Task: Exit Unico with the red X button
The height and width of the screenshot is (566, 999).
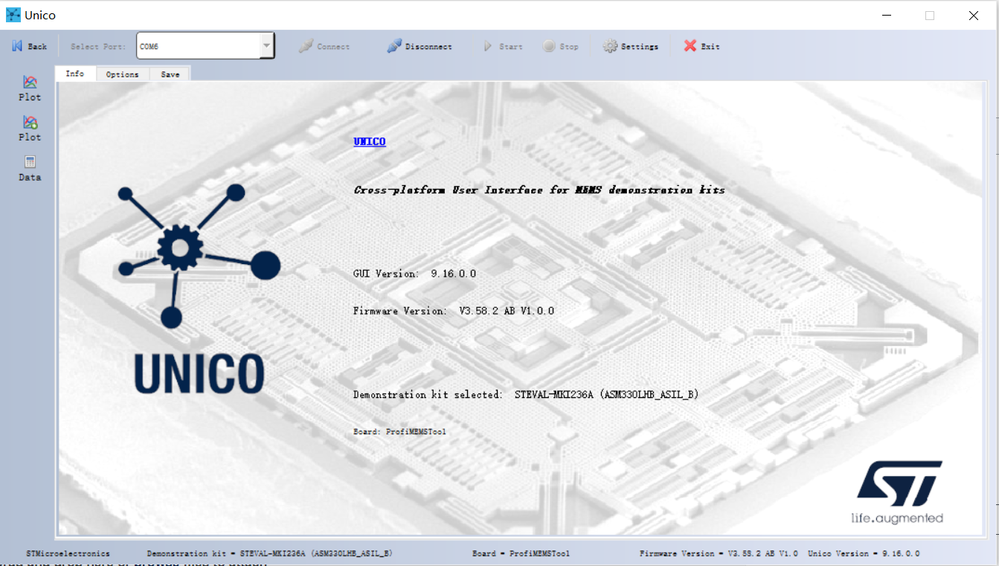Action: pos(702,47)
